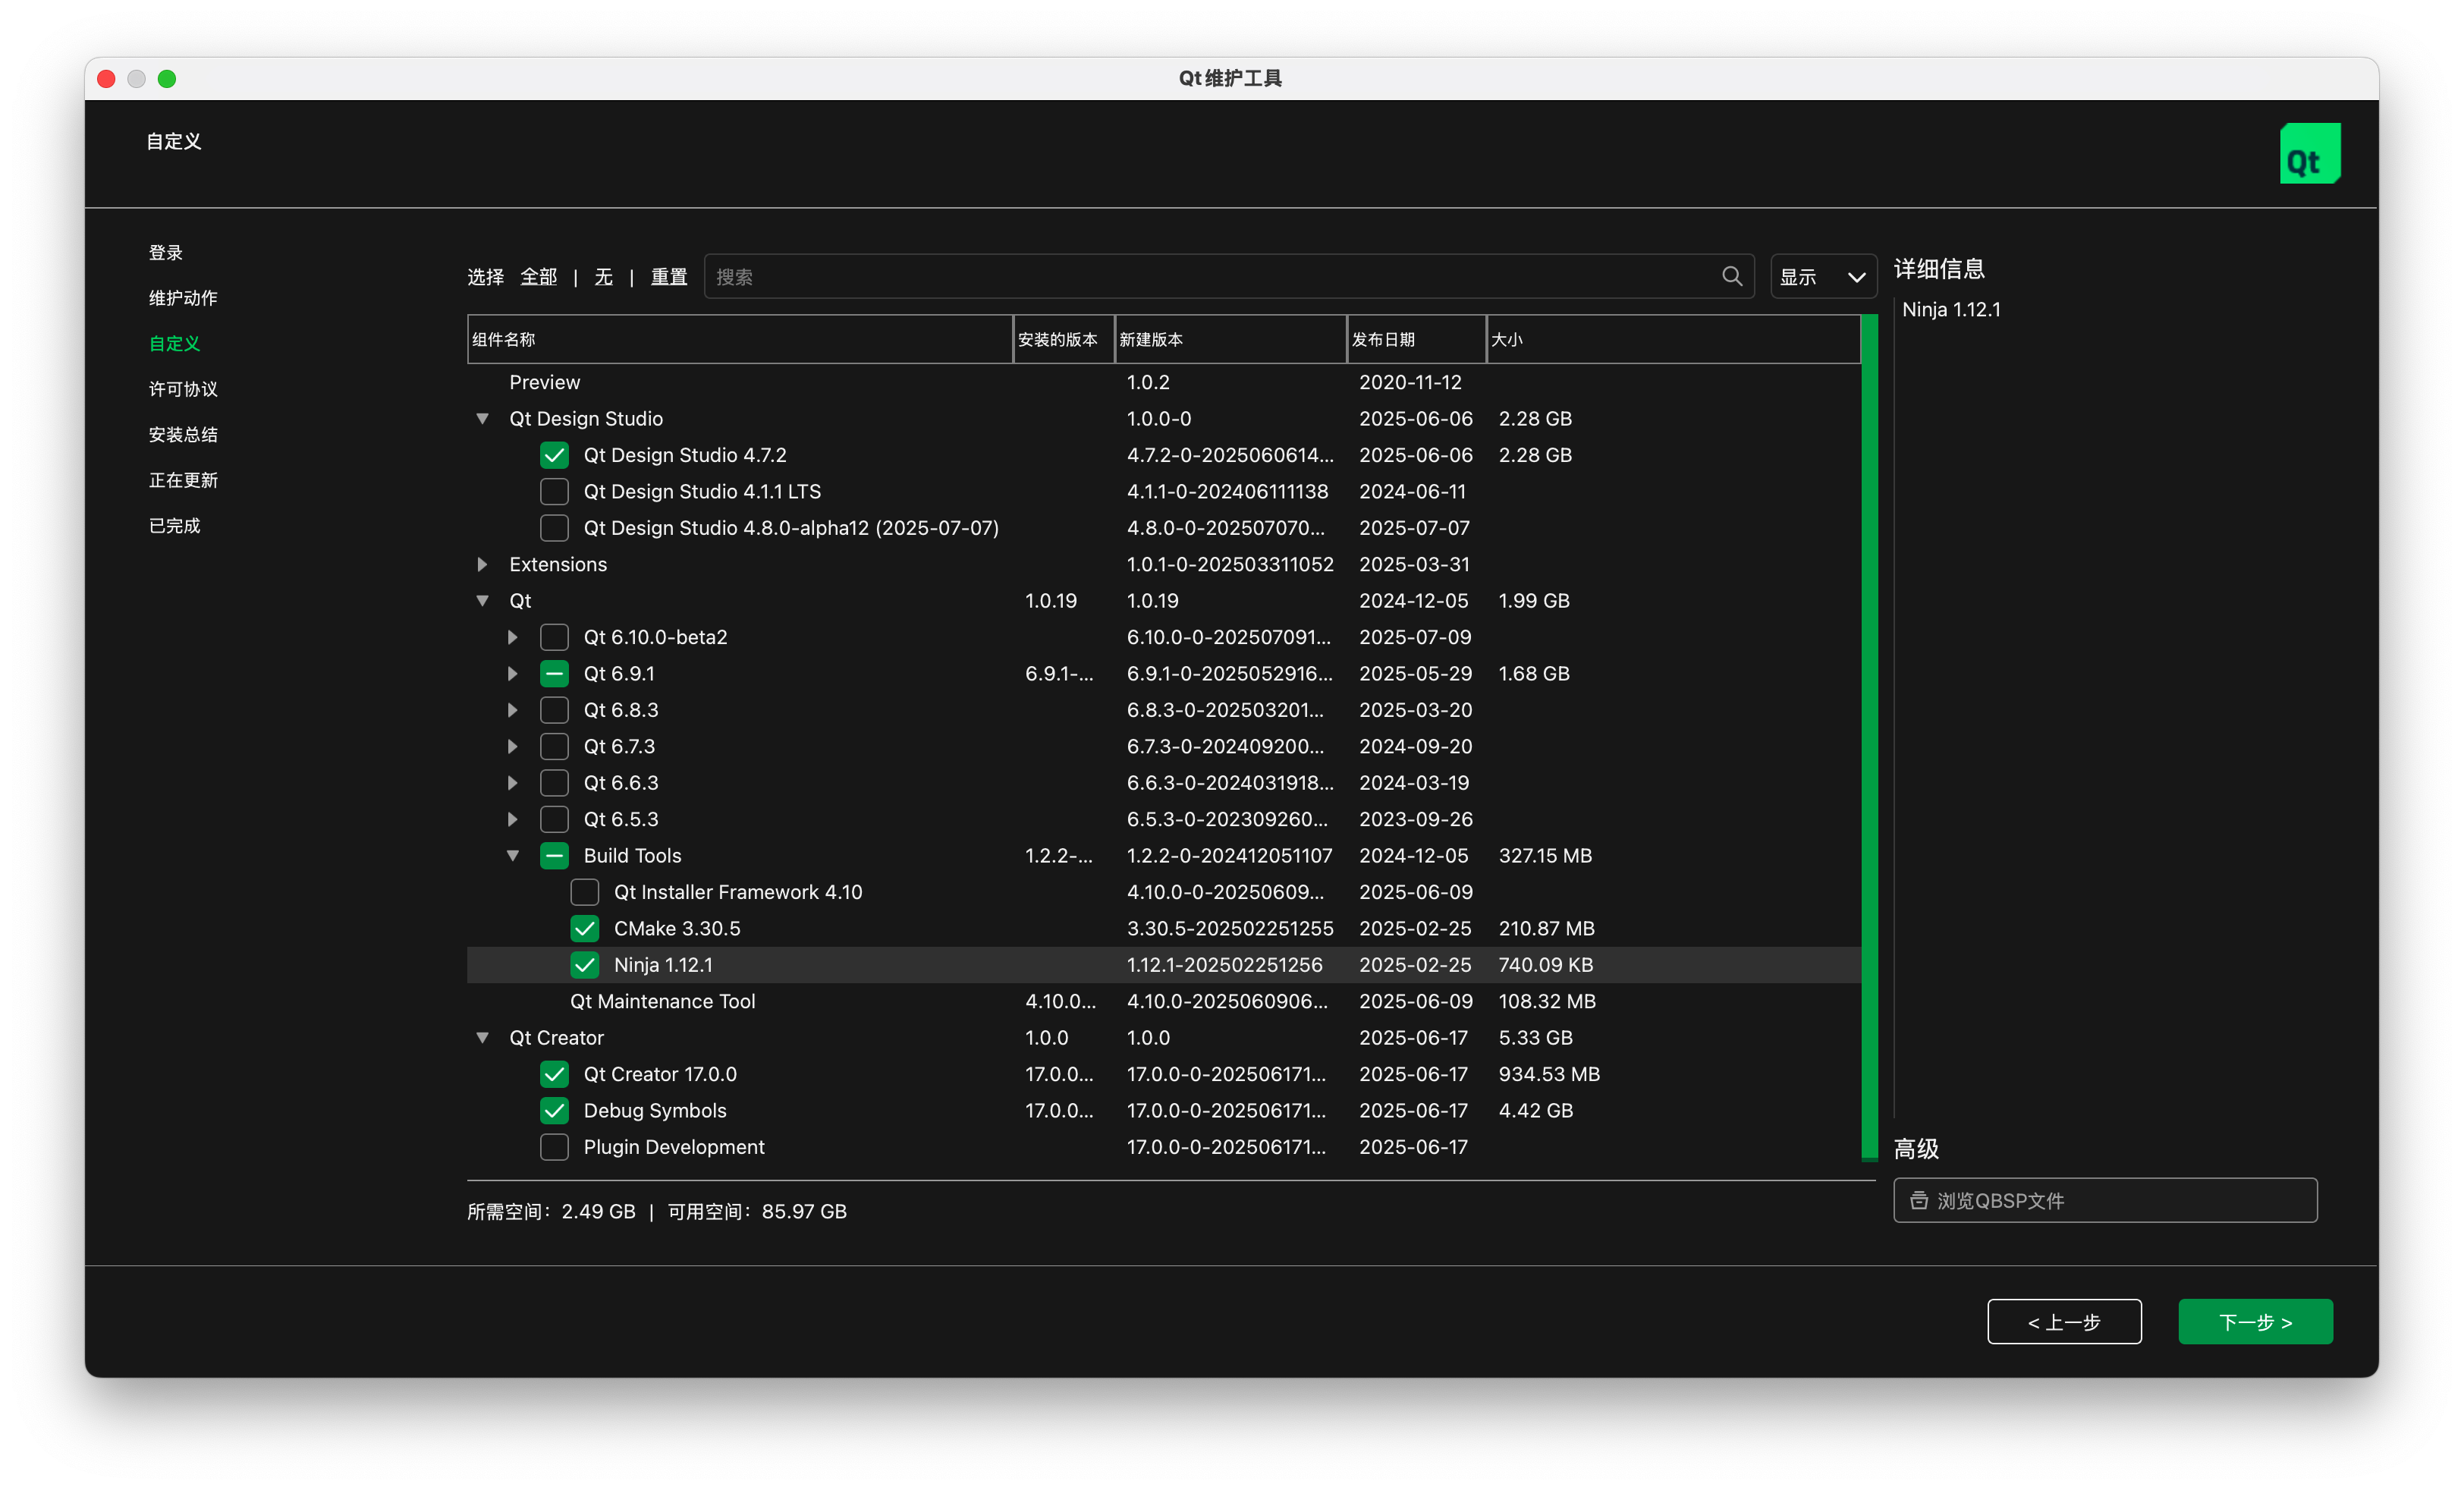Screen dimensions: 2464x1490
Task: Click 重置 to reset selection
Action: 669,276
